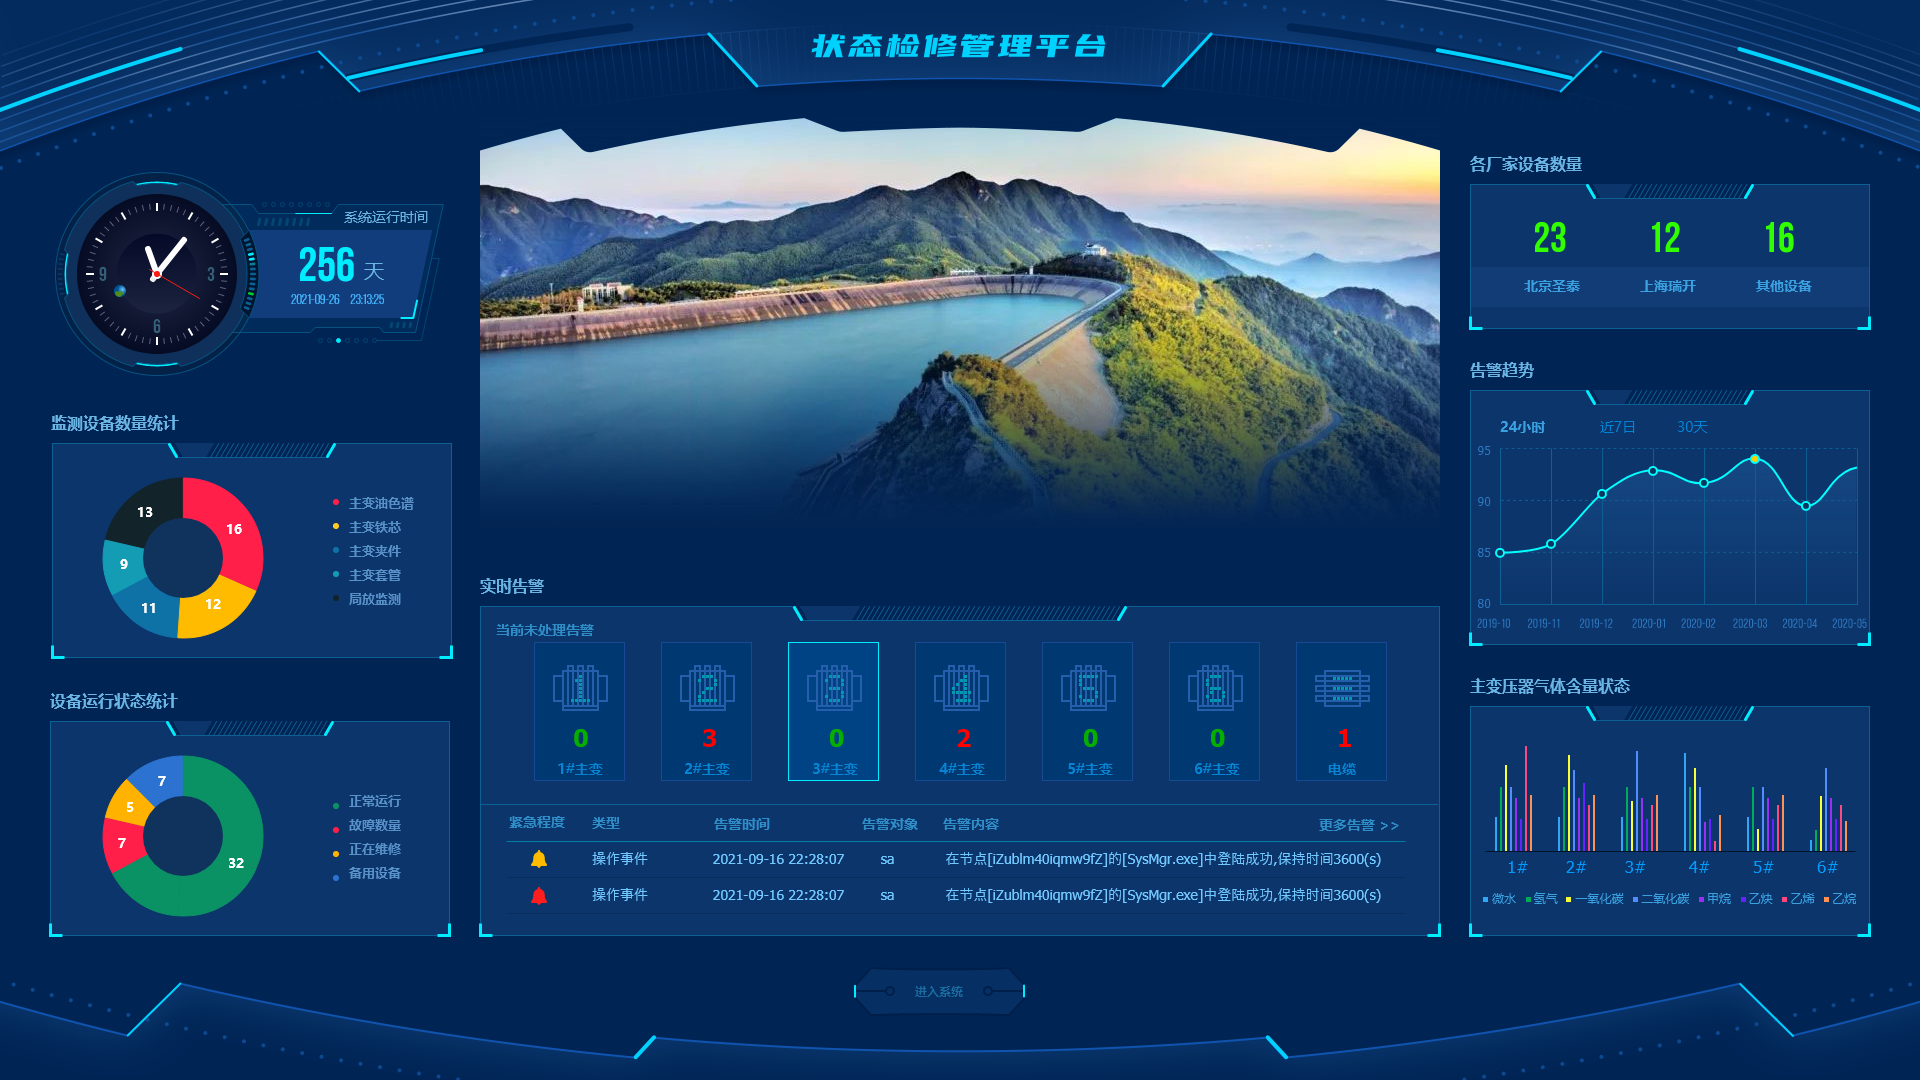
Task: Toggle 甲烷 gas legend item
Action: pyautogui.click(x=1715, y=899)
